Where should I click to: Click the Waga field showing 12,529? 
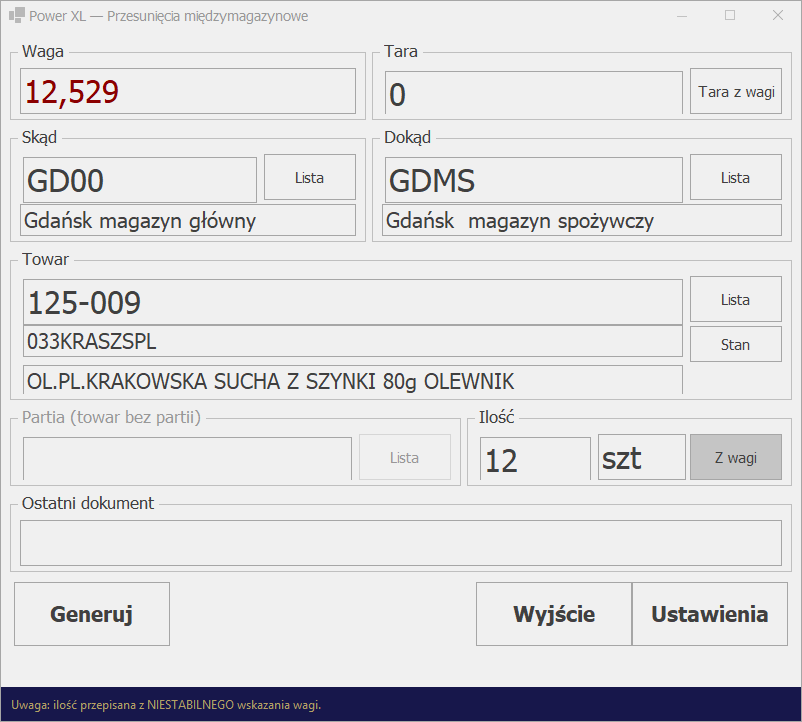188,91
